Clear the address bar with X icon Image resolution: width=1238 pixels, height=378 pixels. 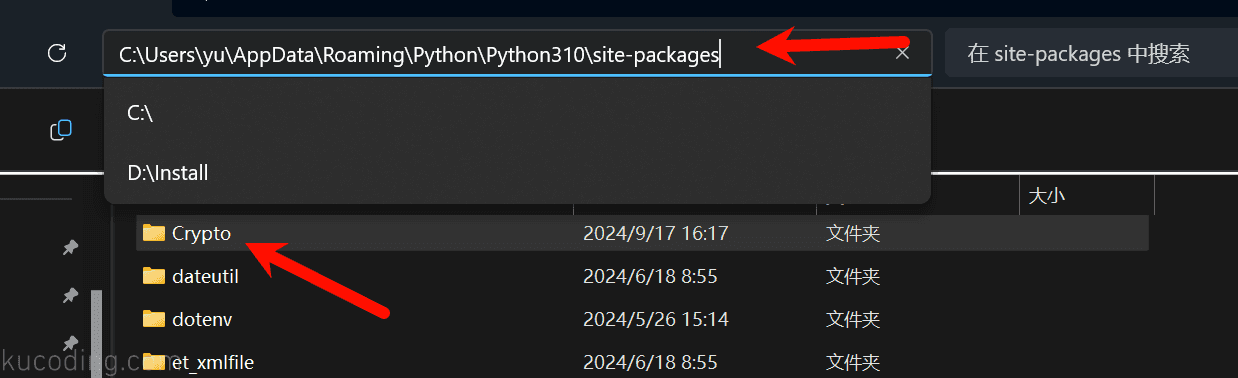[902, 53]
